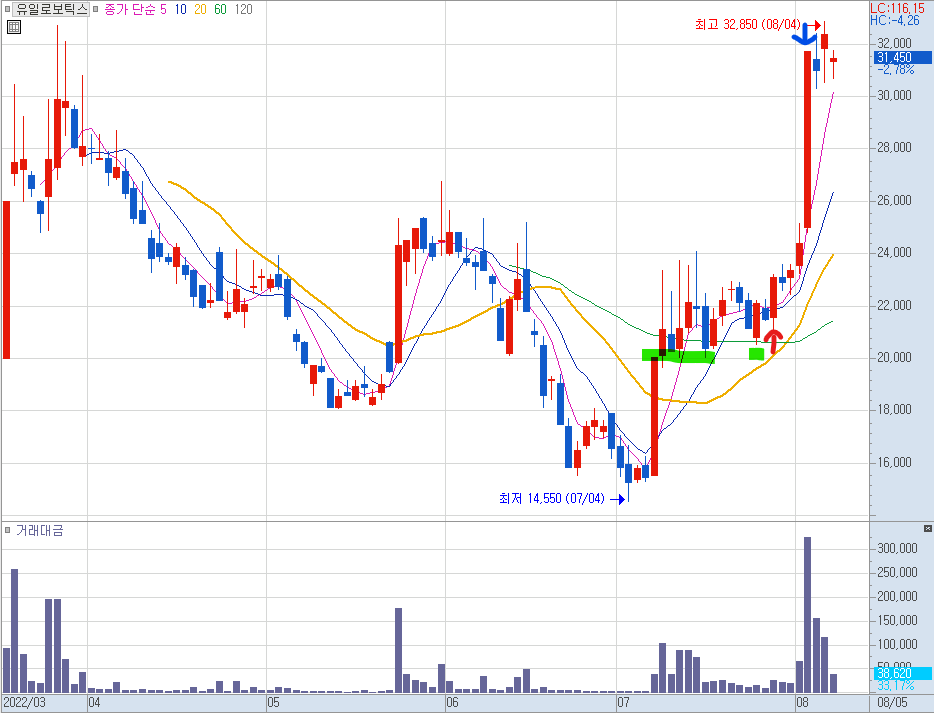Click the 26,000 price axis label

[x=894, y=200]
